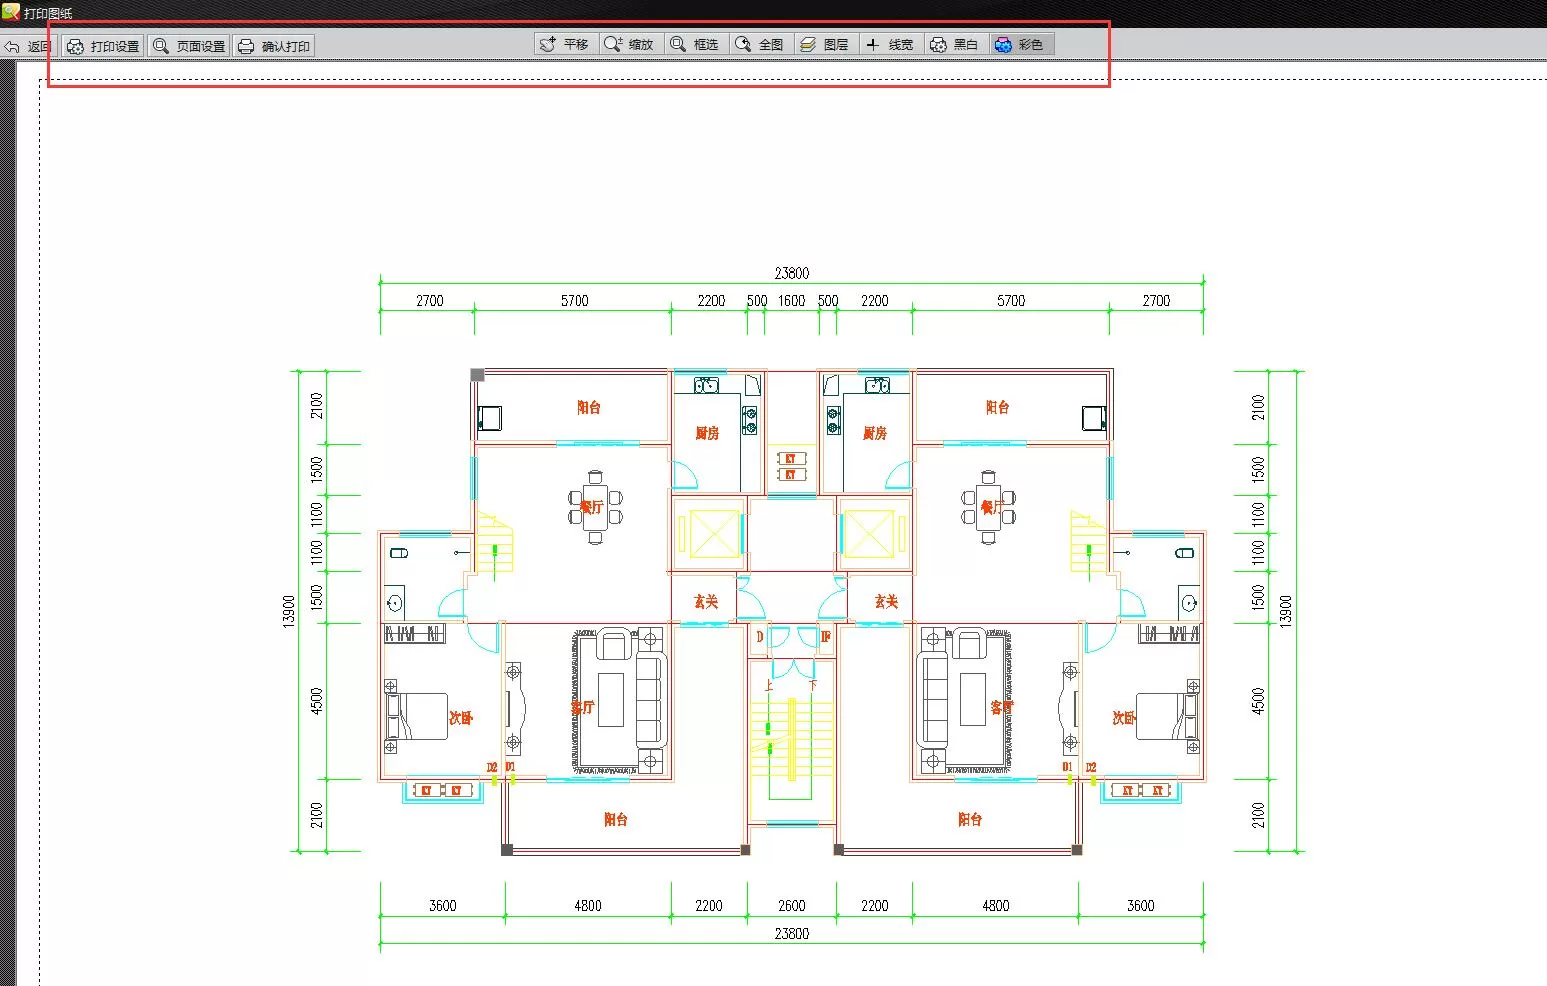
Task: Open the 图层 layers option
Action: coord(826,44)
